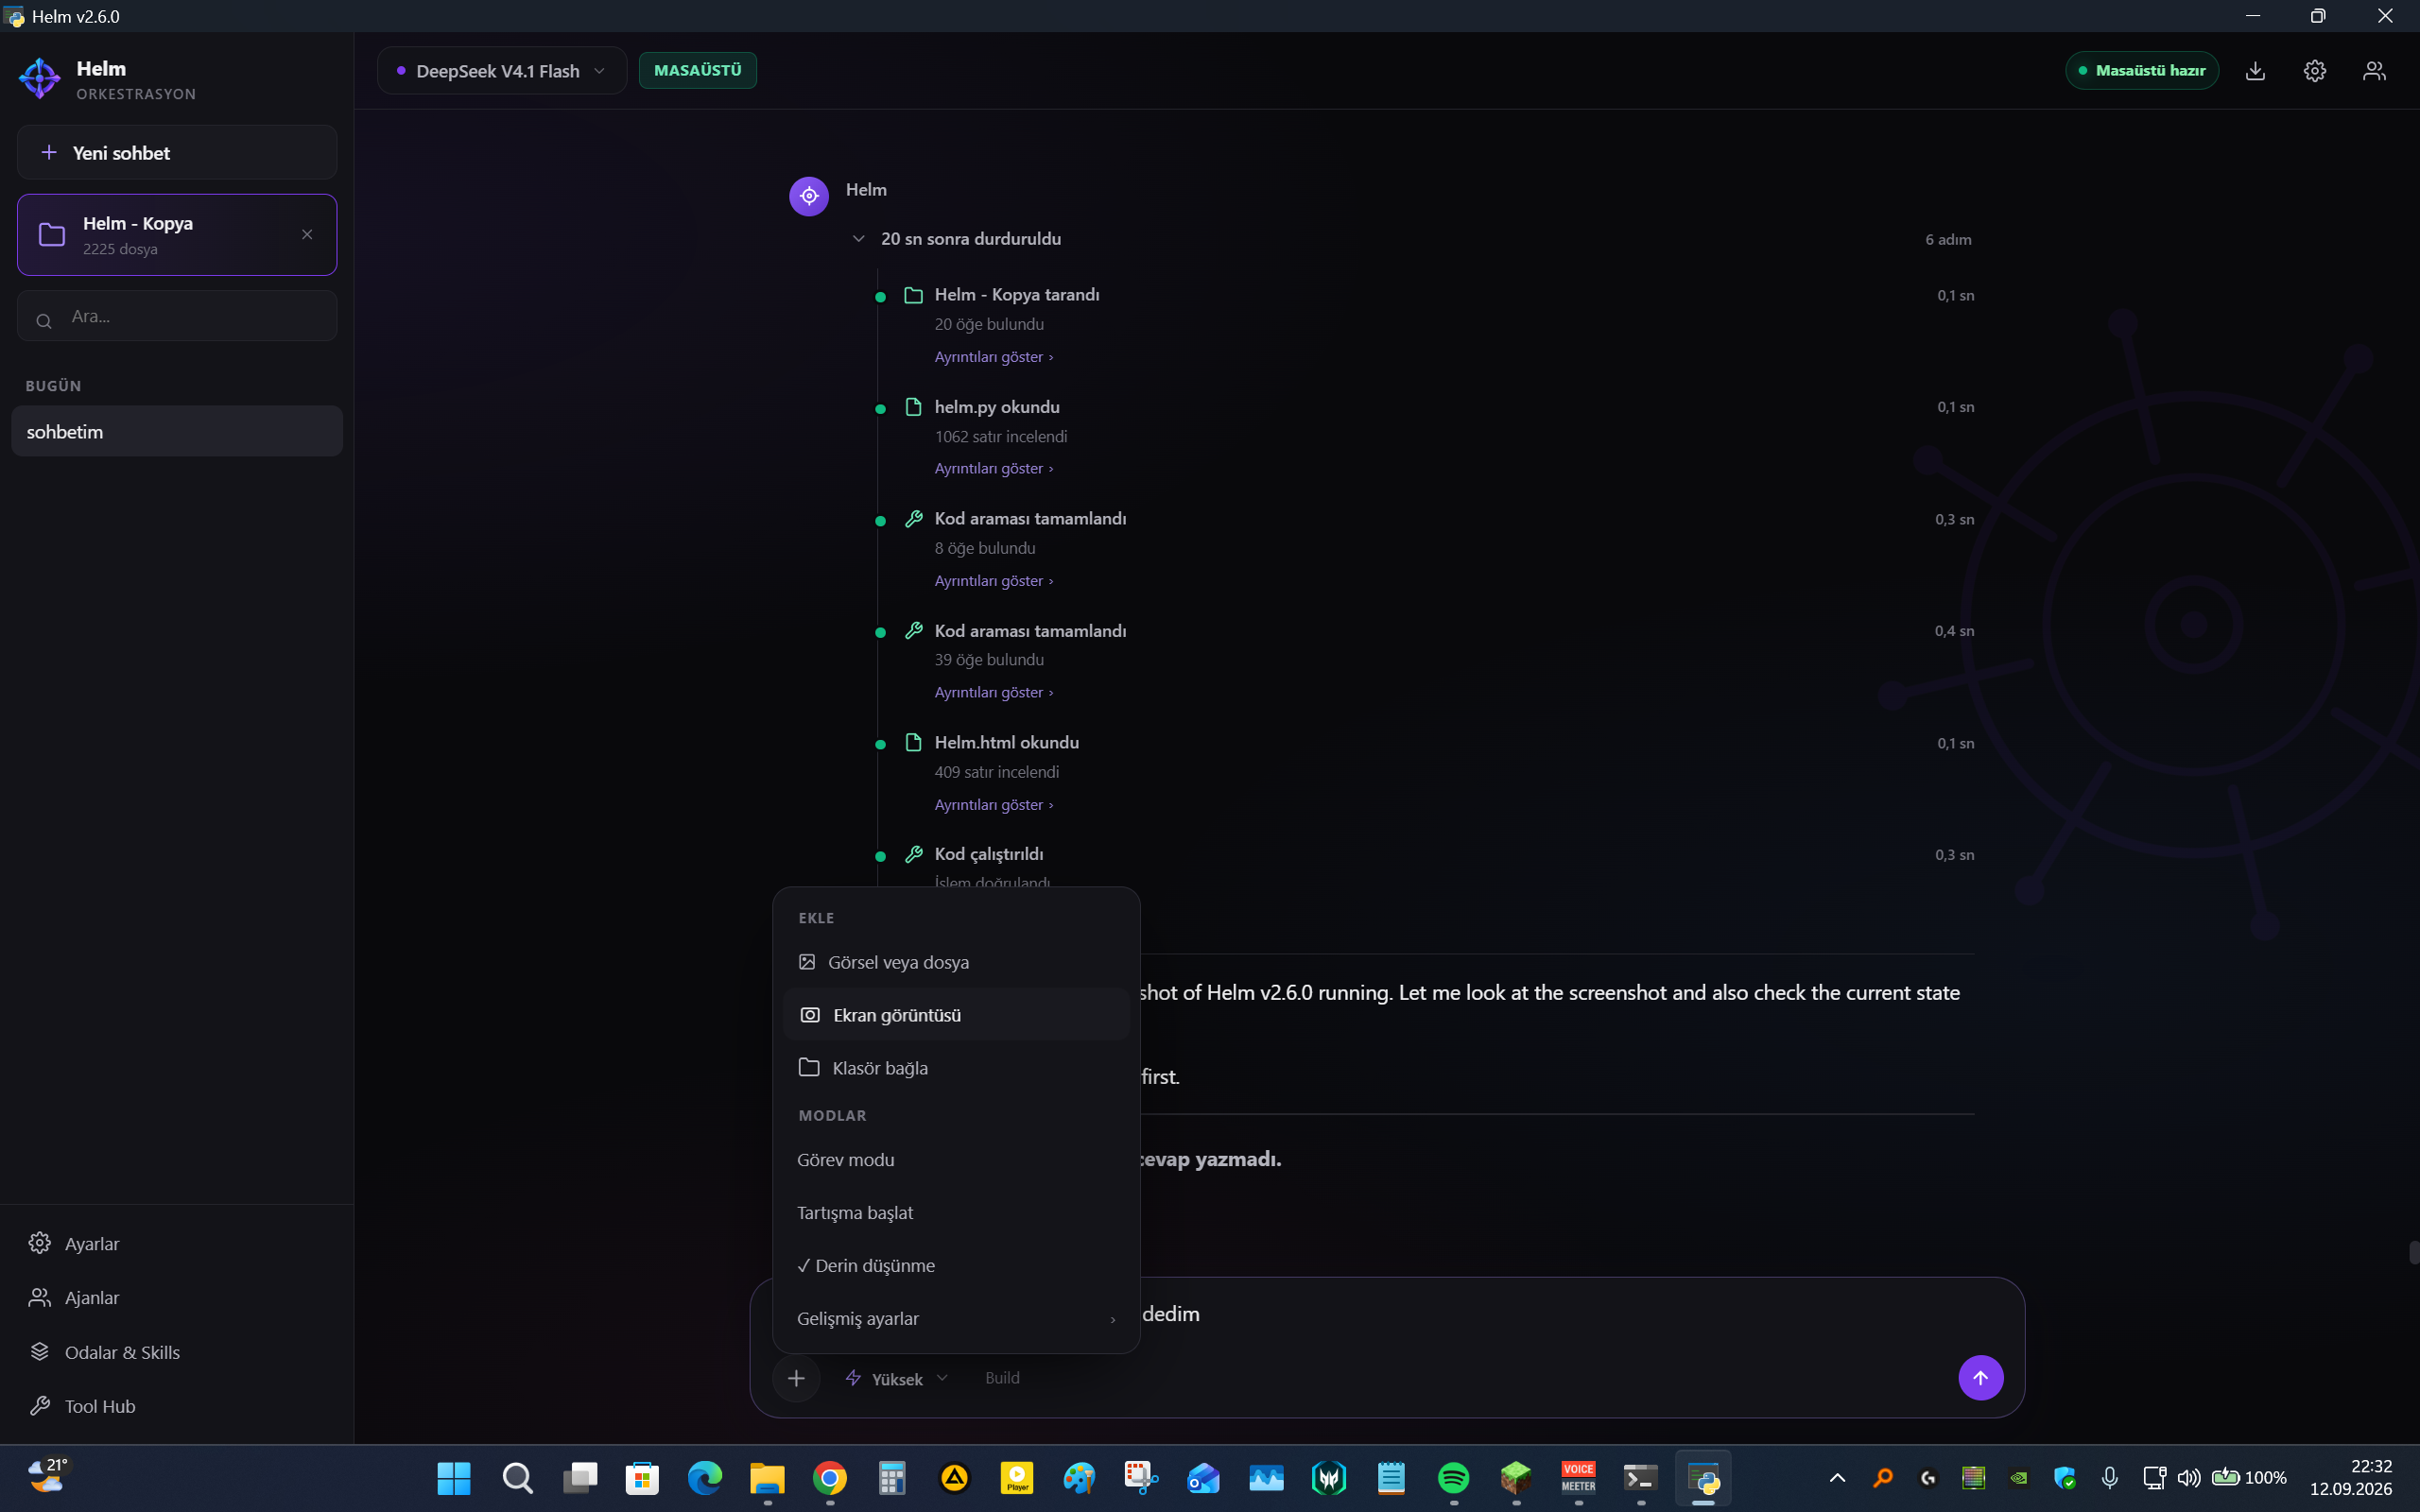Click the file icon next to Helm.html okundu
This screenshot has width=2420, height=1512.
913,743
